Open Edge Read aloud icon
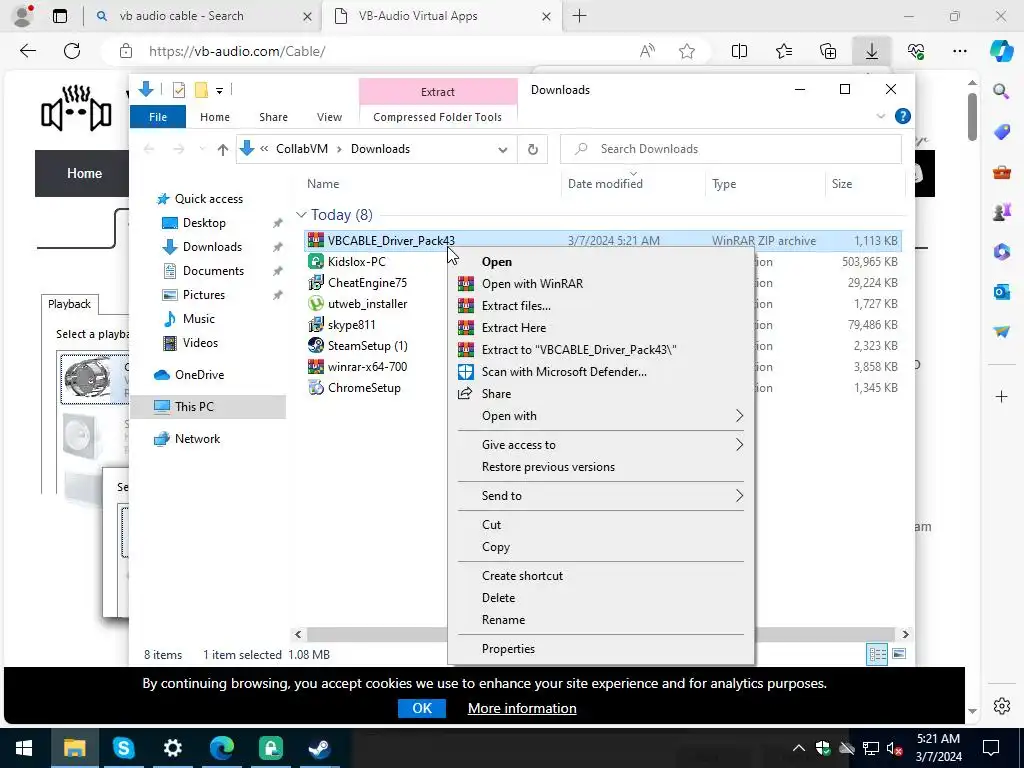This screenshot has width=1024, height=768. [x=647, y=51]
